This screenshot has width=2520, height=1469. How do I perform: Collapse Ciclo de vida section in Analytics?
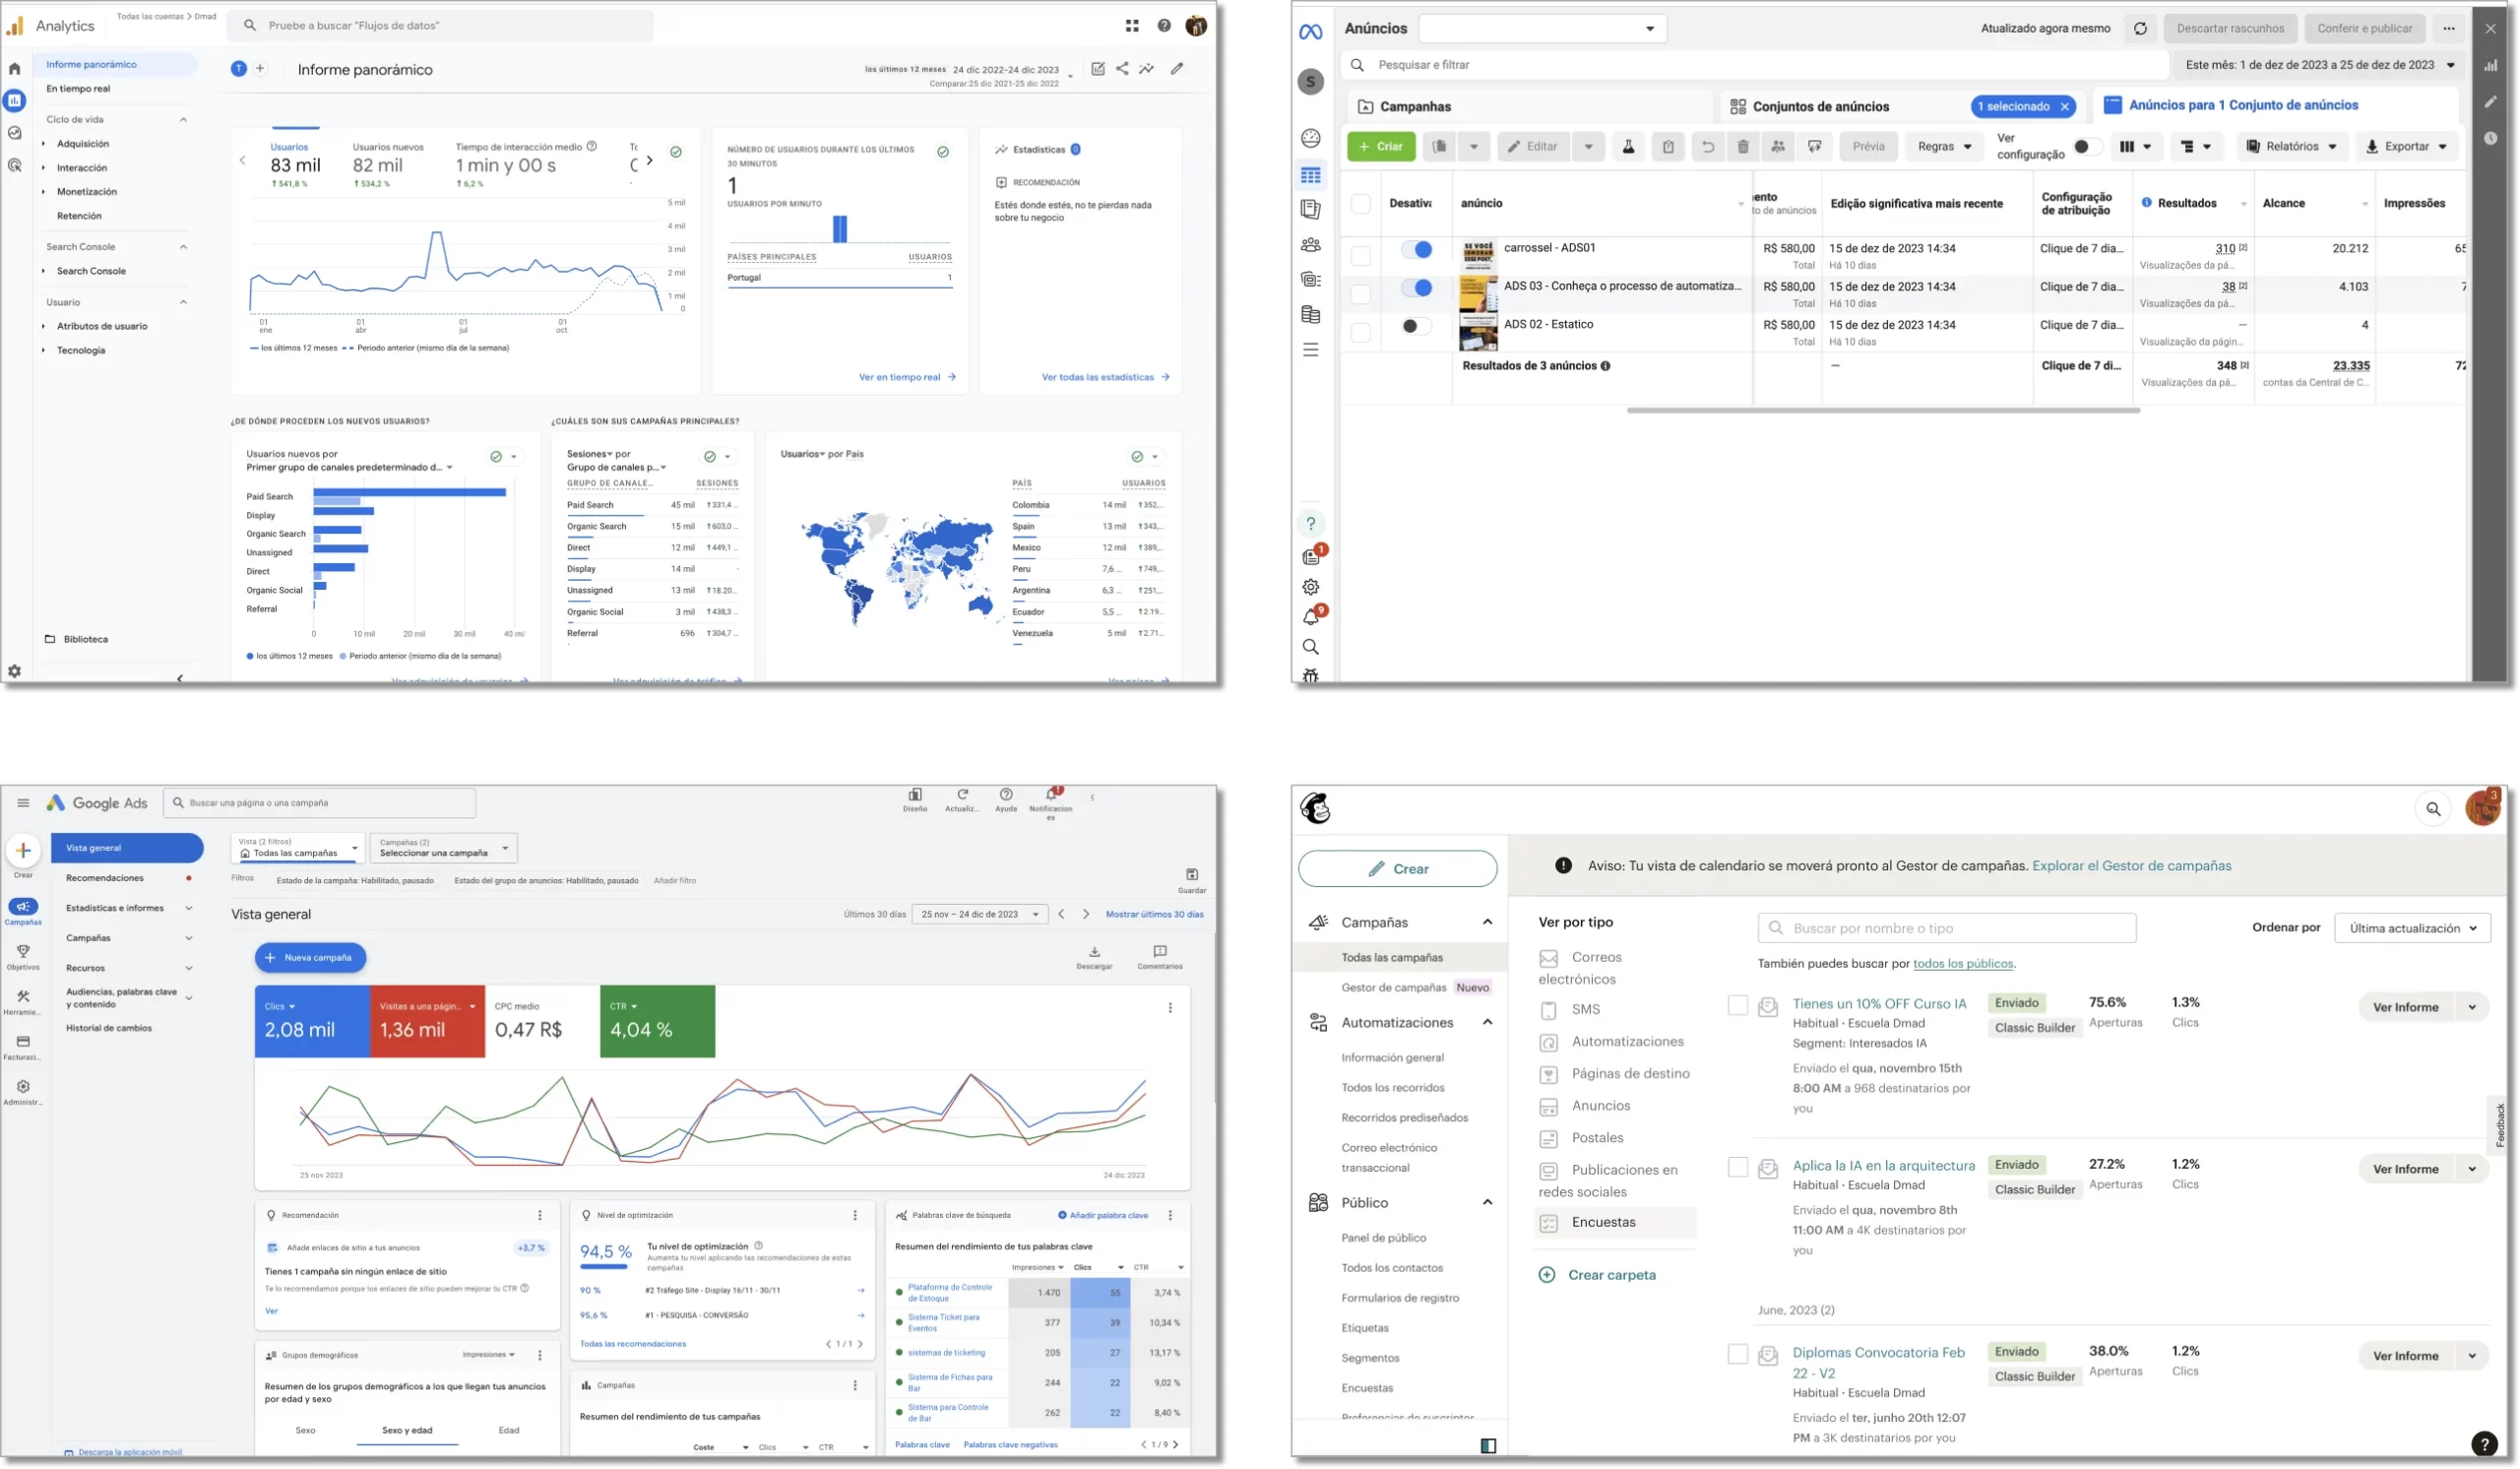pyautogui.click(x=183, y=120)
